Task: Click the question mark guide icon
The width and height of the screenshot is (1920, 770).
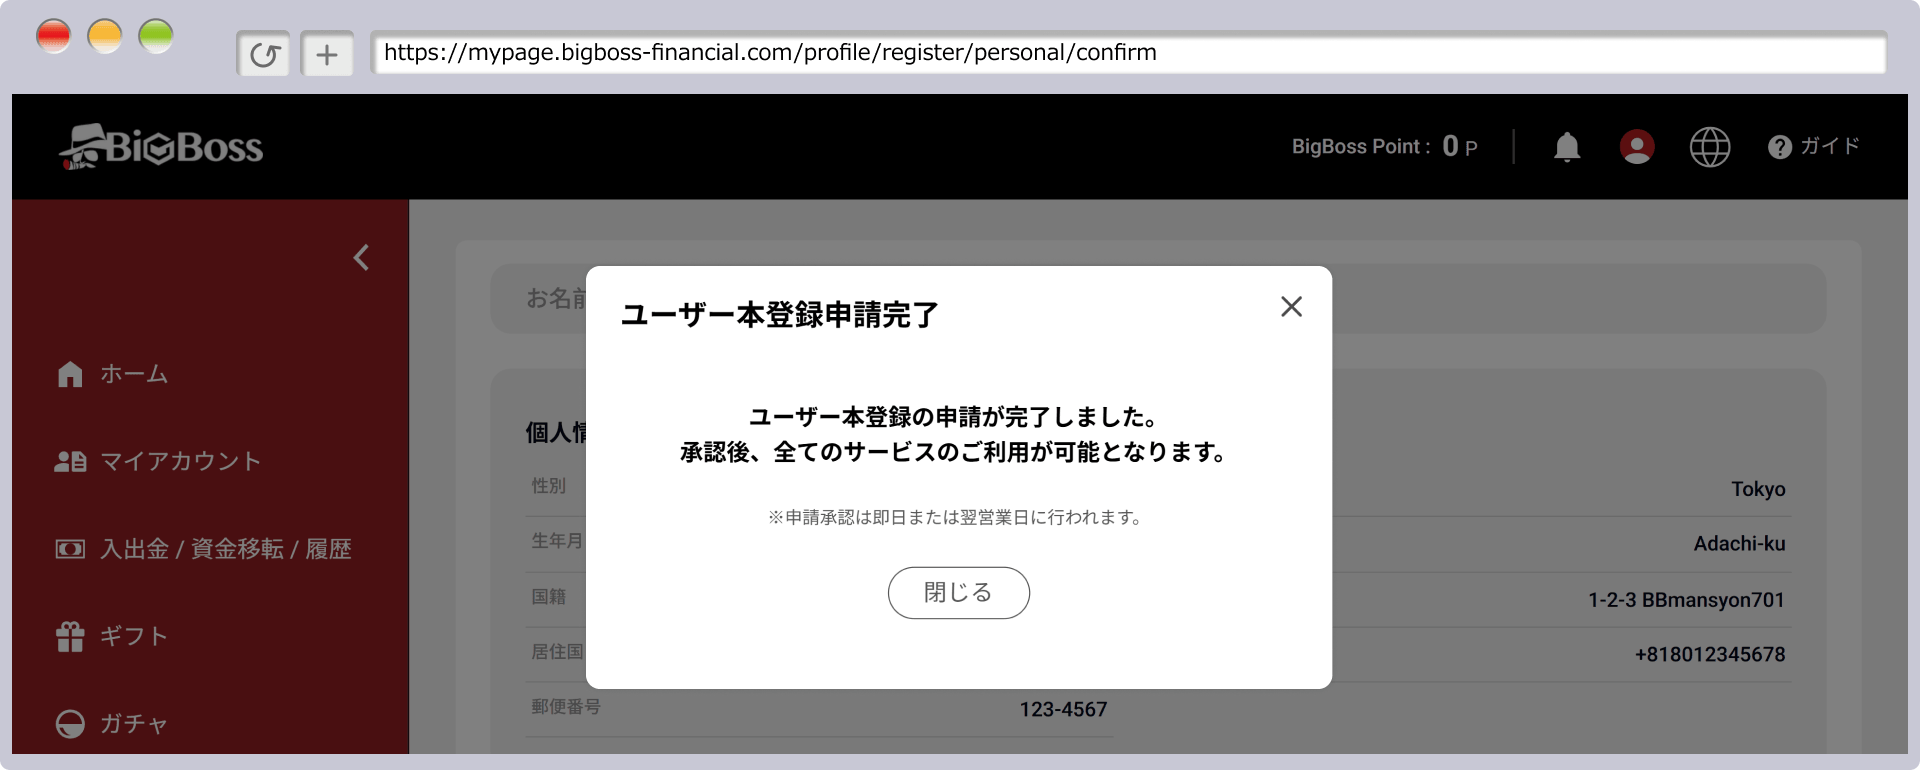Action: pos(1779,147)
